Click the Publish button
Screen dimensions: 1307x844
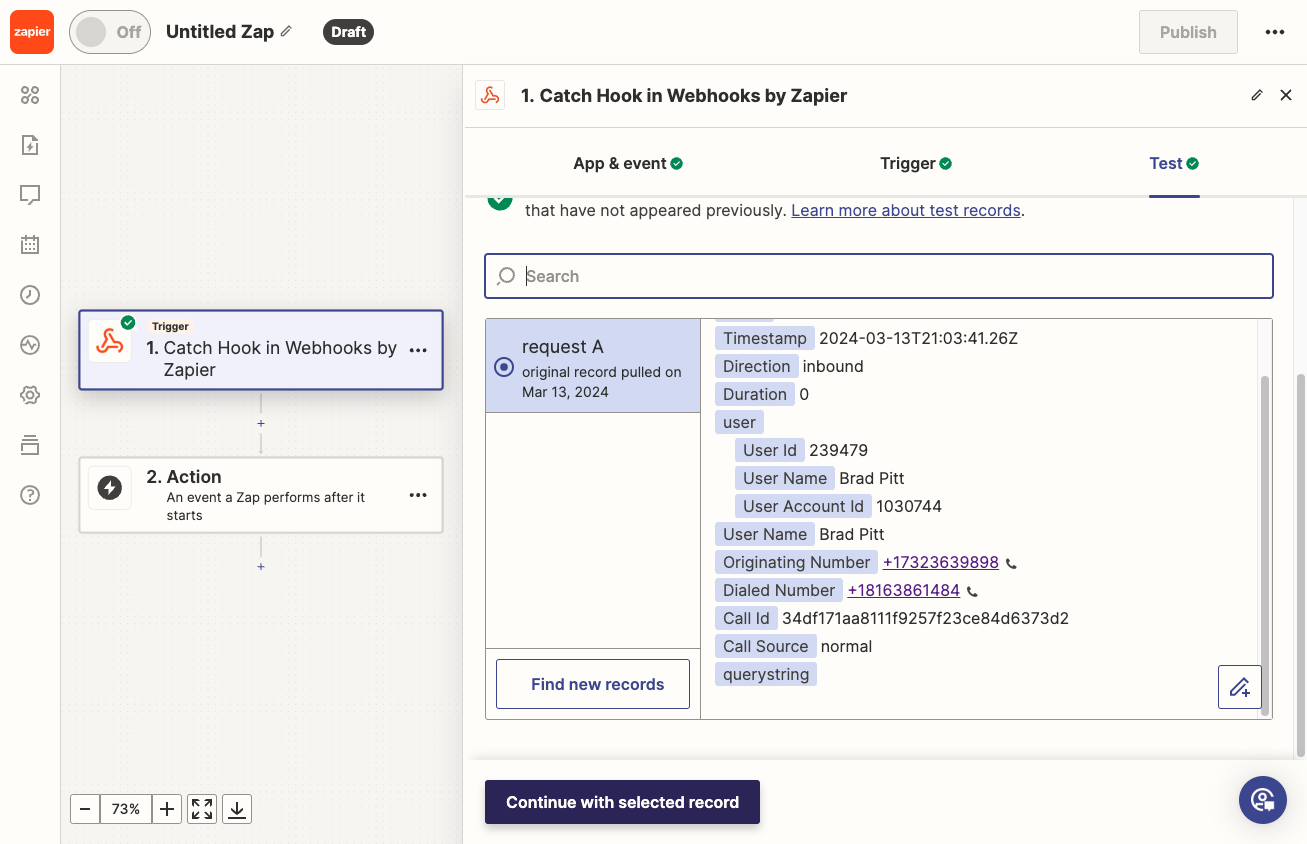[x=1188, y=32]
